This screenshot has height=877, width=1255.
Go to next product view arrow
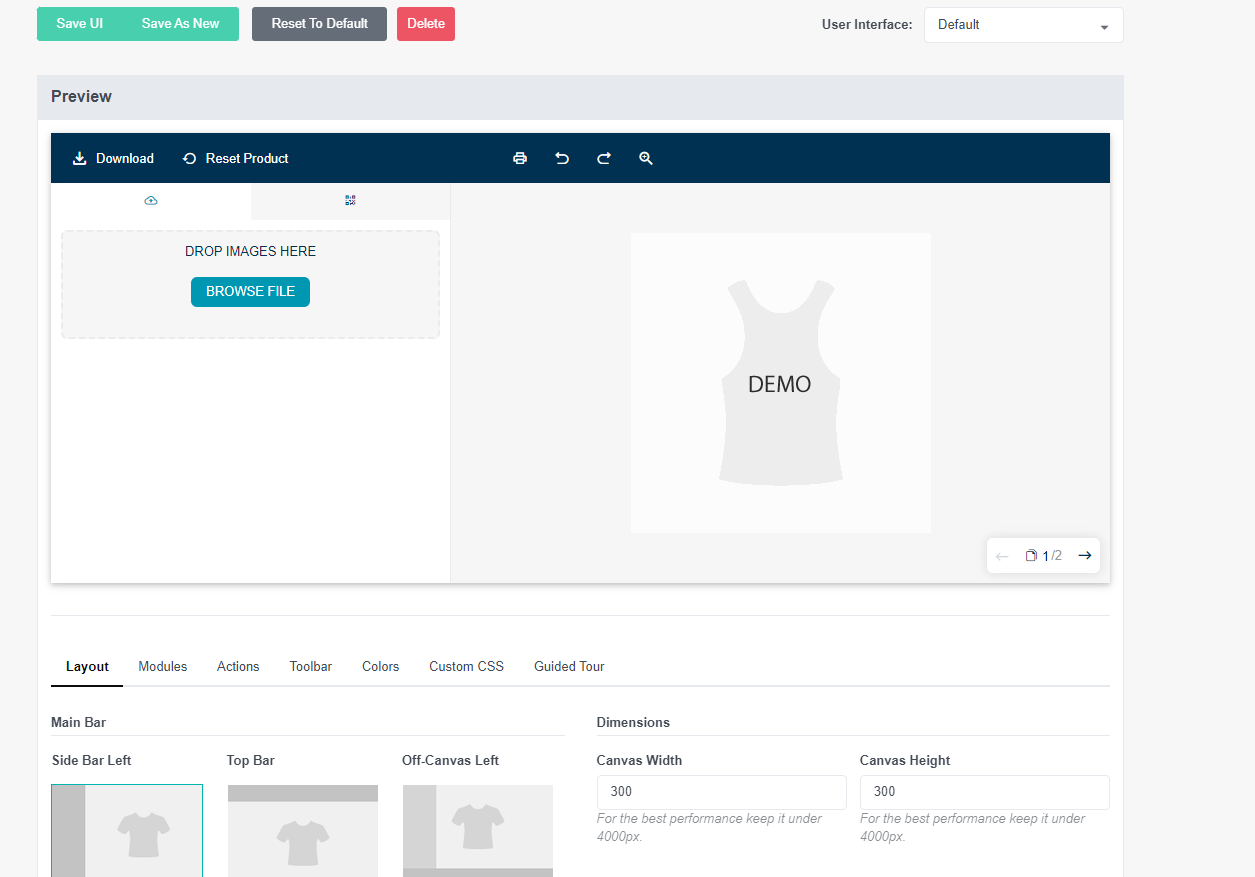click(1085, 556)
